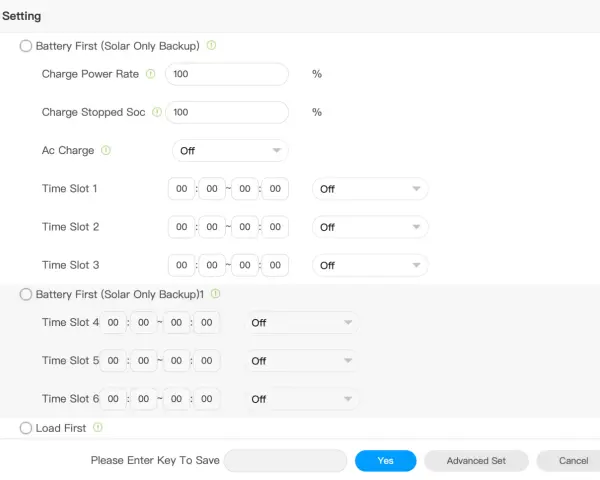This screenshot has height=480, width=600.
Task: Click info icon next to Charge Power Rate
Action: 151,74
